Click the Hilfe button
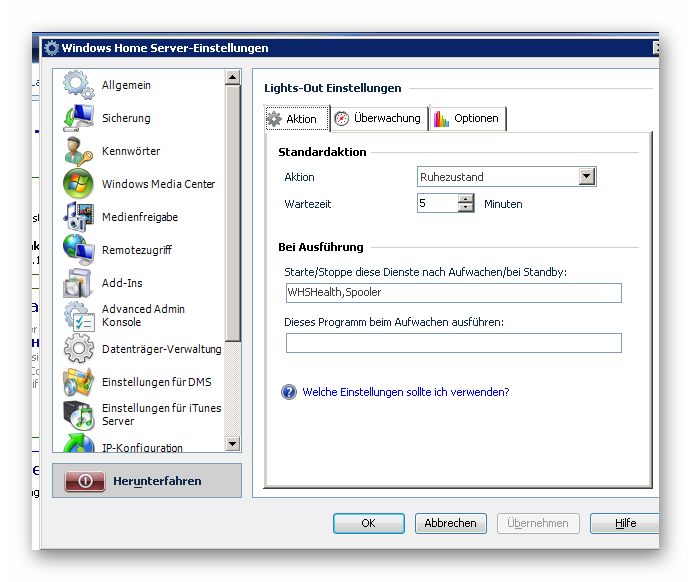Screen dimensions: 691x582 pos(624,523)
